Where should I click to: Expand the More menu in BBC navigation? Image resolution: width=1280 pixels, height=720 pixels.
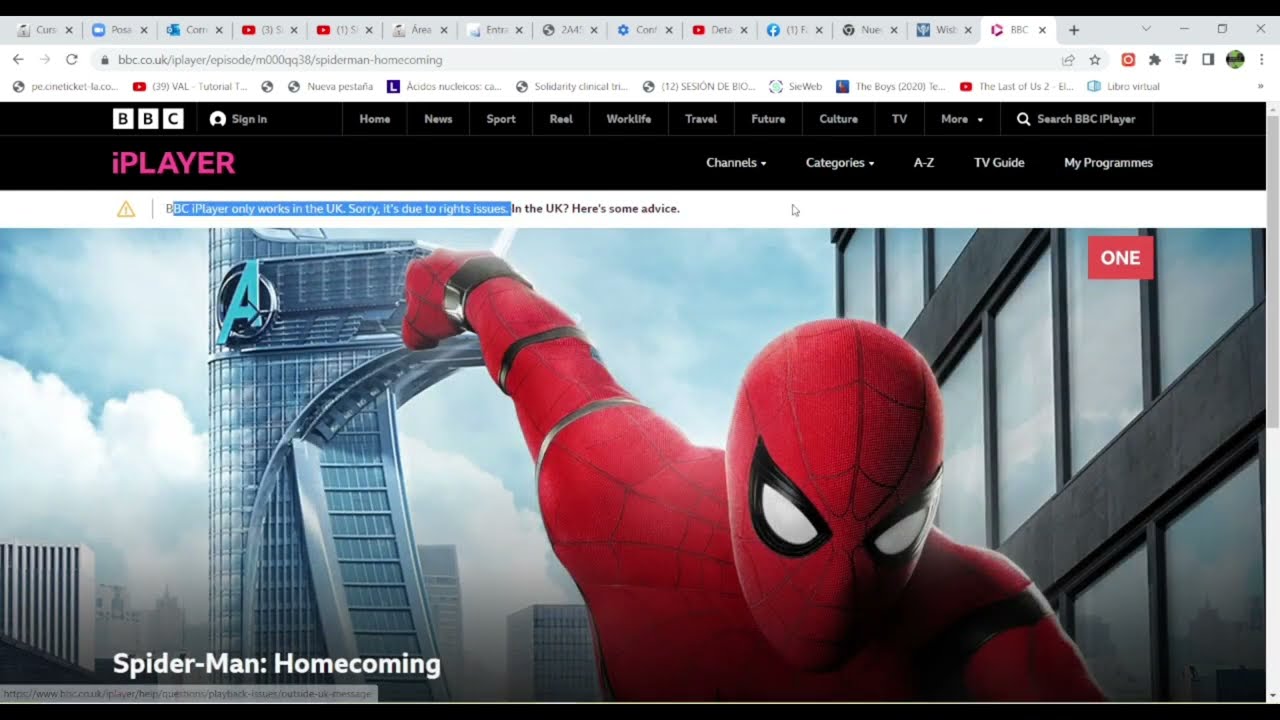962,119
